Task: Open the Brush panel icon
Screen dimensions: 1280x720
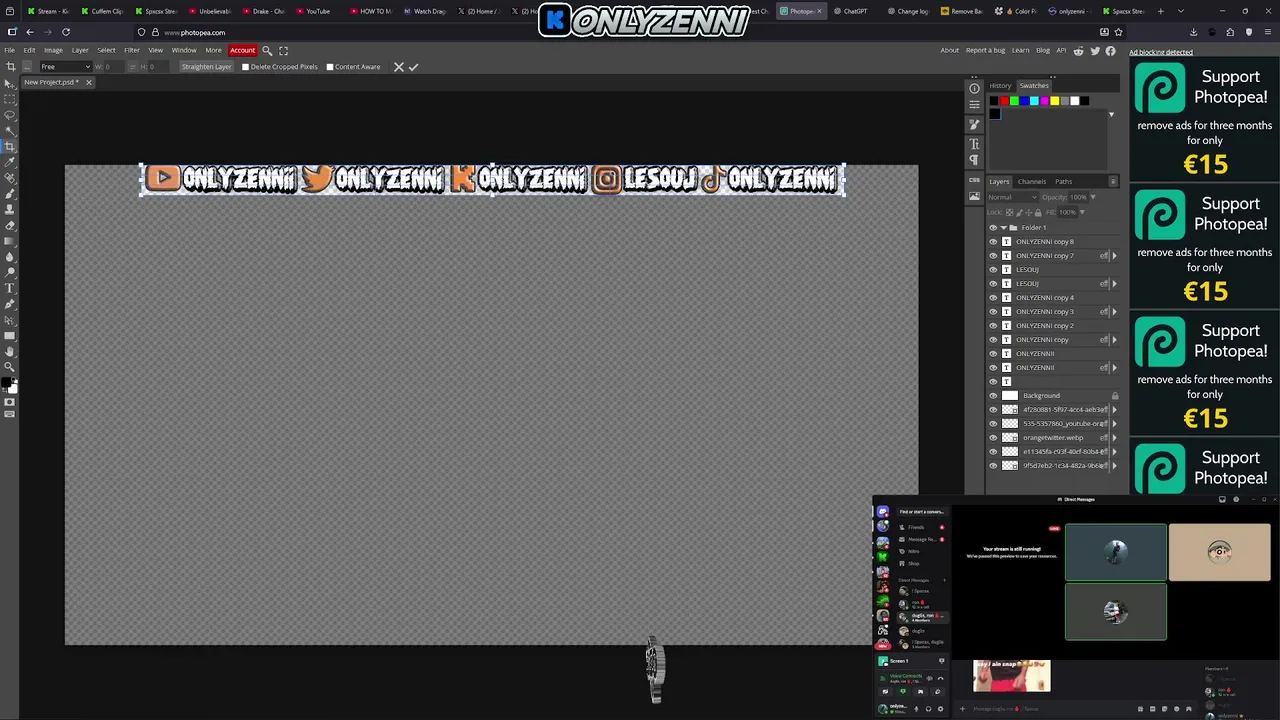Action: click(x=974, y=124)
